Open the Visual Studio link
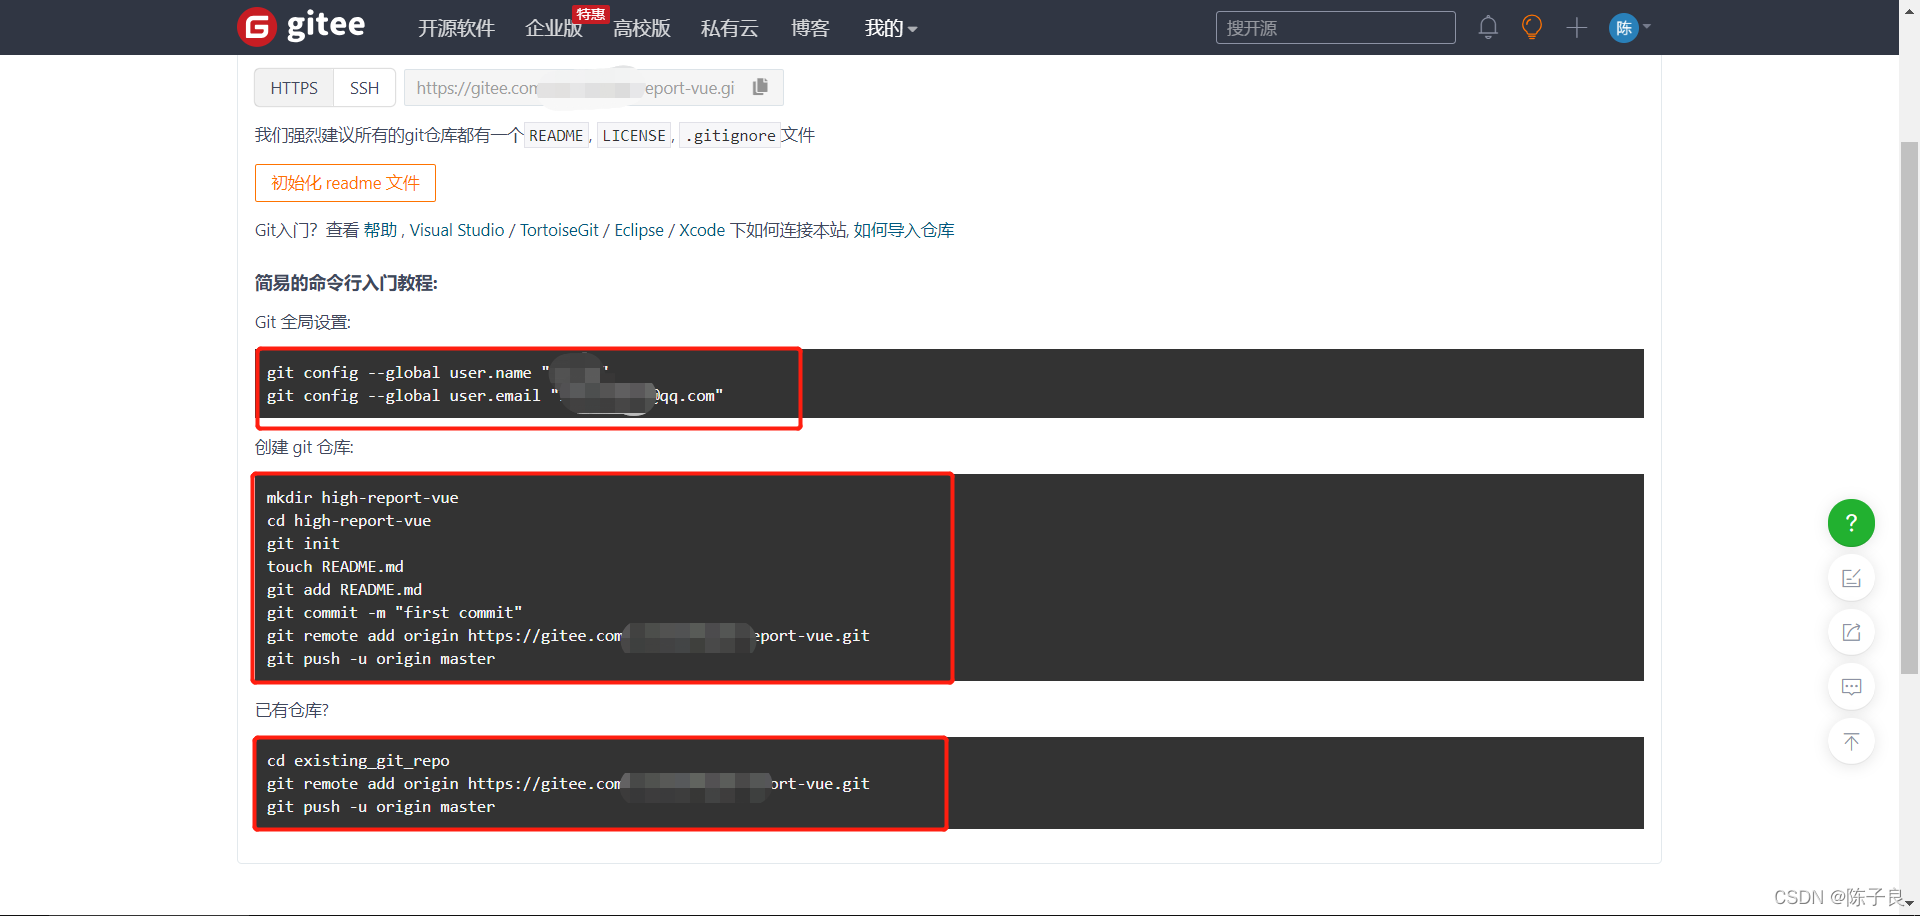The image size is (1920, 916). [457, 230]
